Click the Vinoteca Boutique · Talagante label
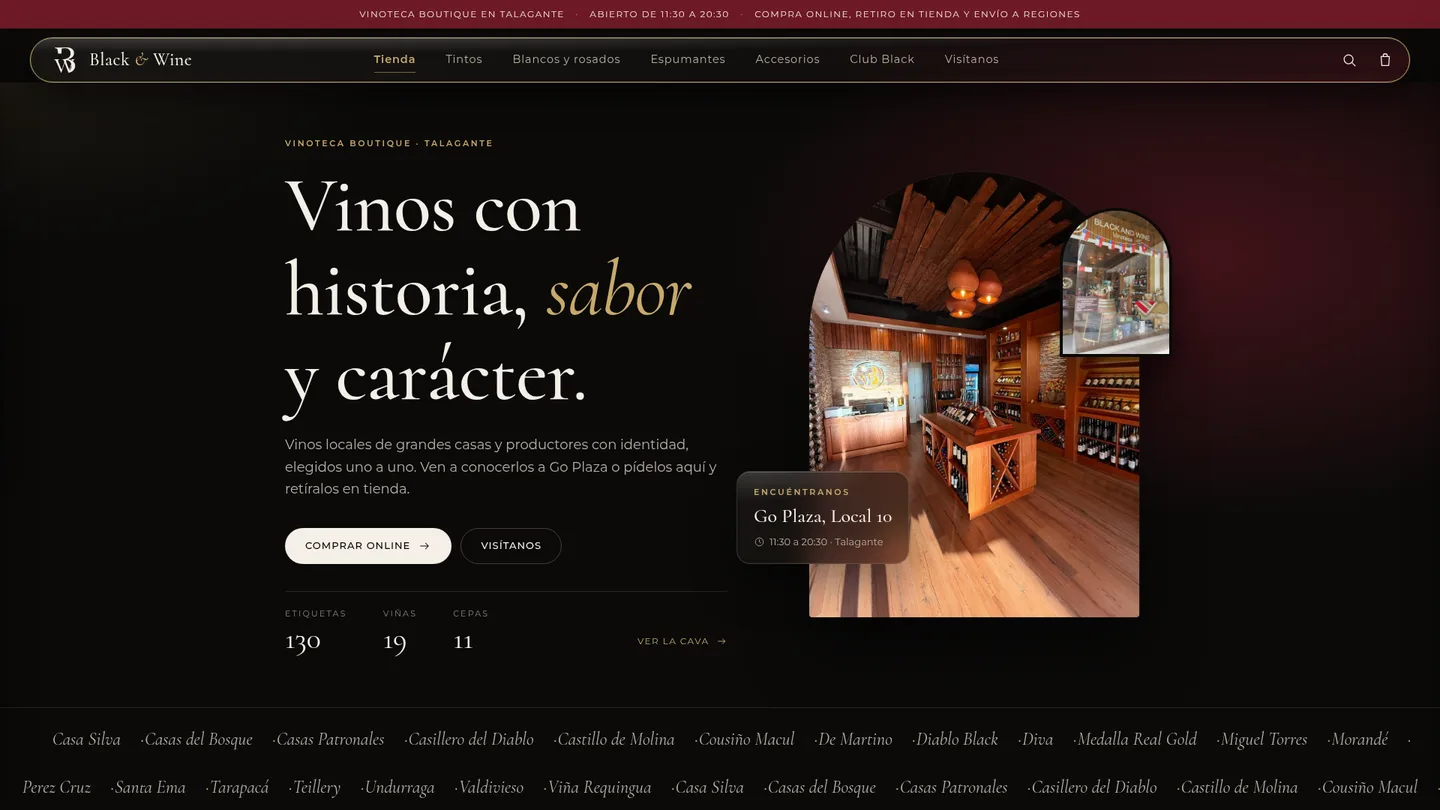Image resolution: width=1440 pixels, height=810 pixels. pos(389,143)
